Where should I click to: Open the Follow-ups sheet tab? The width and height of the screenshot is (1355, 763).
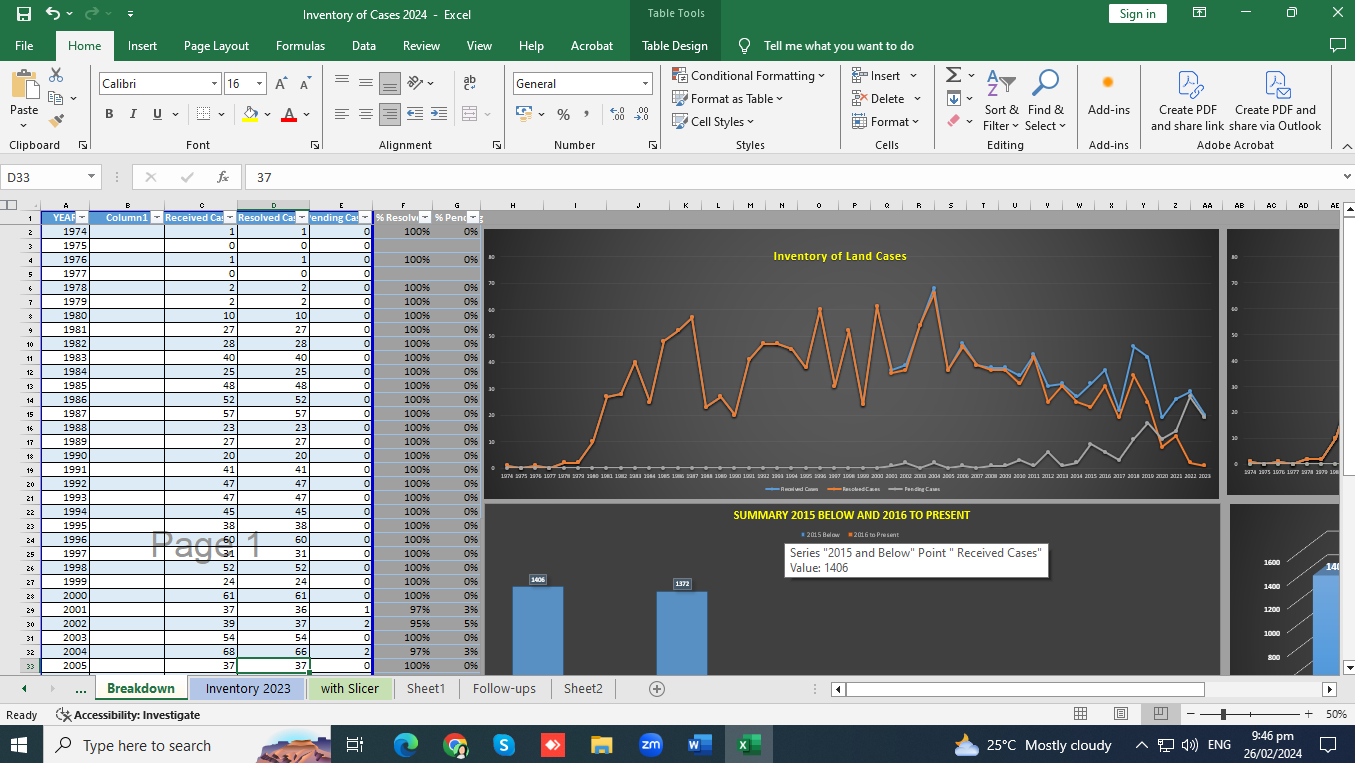tap(504, 689)
